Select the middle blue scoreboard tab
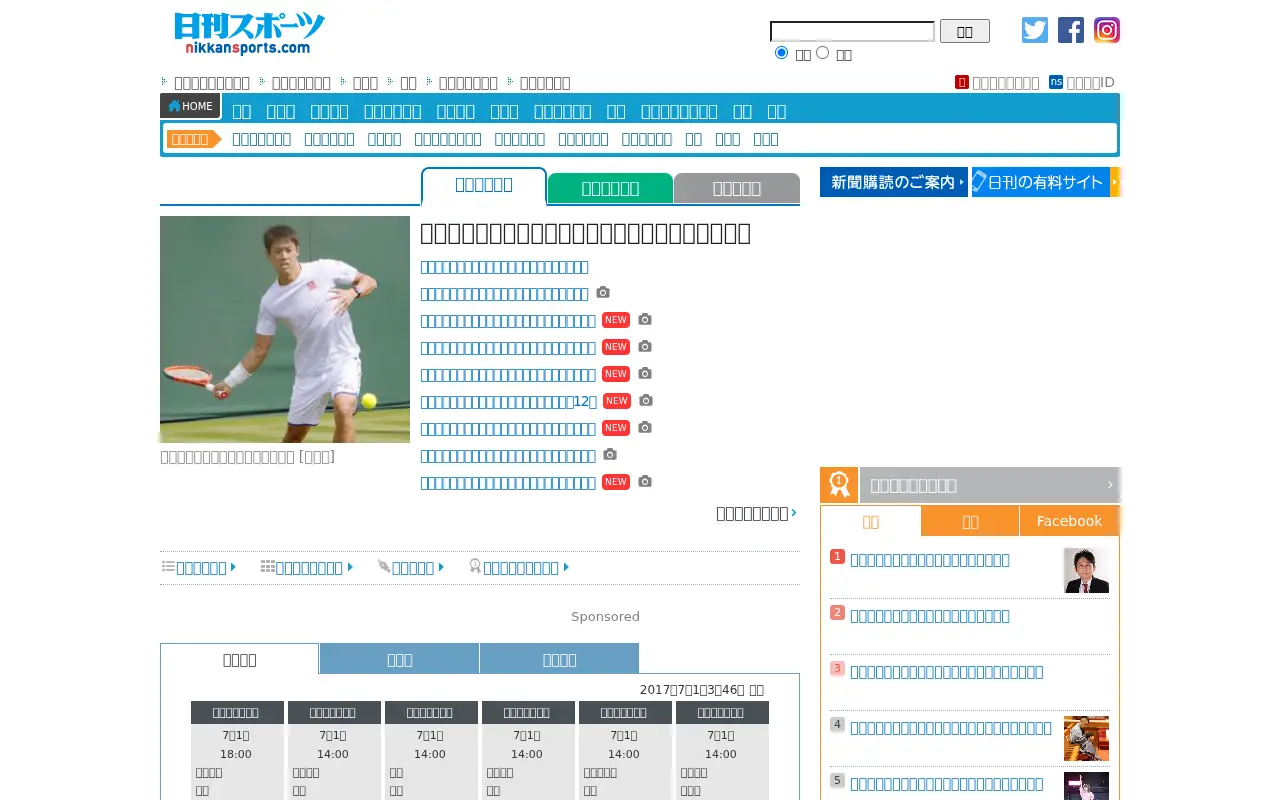This screenshot has width=1280, height=800. 399,659
